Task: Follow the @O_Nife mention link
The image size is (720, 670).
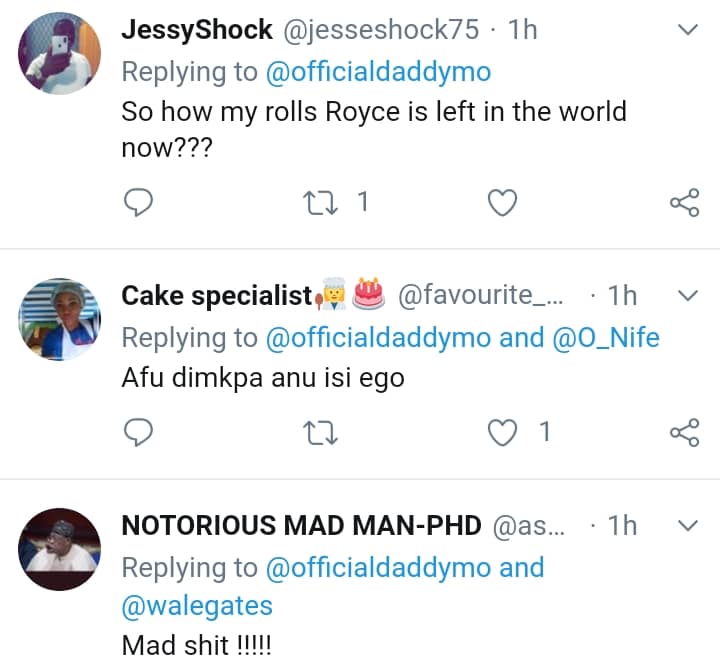Action: click(606, 338)
